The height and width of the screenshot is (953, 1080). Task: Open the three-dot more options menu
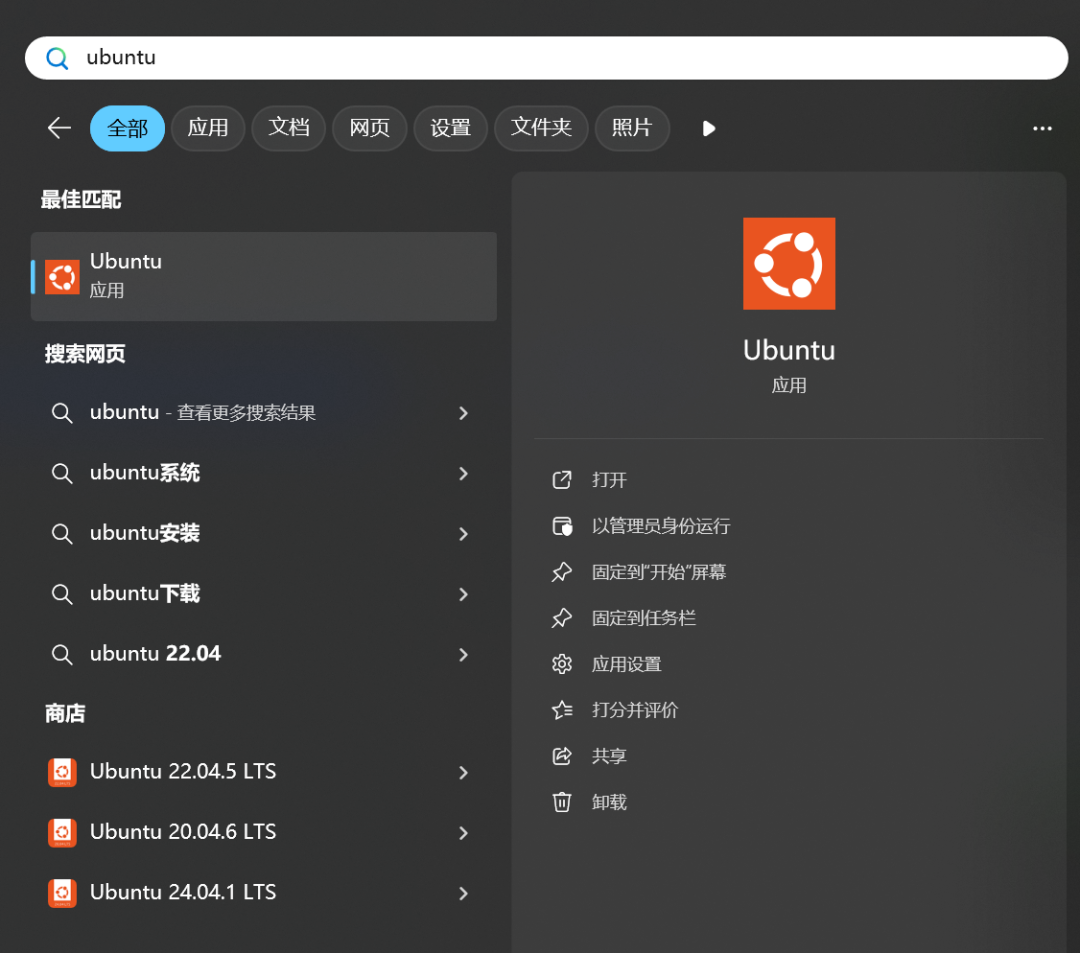point(1042,129)
